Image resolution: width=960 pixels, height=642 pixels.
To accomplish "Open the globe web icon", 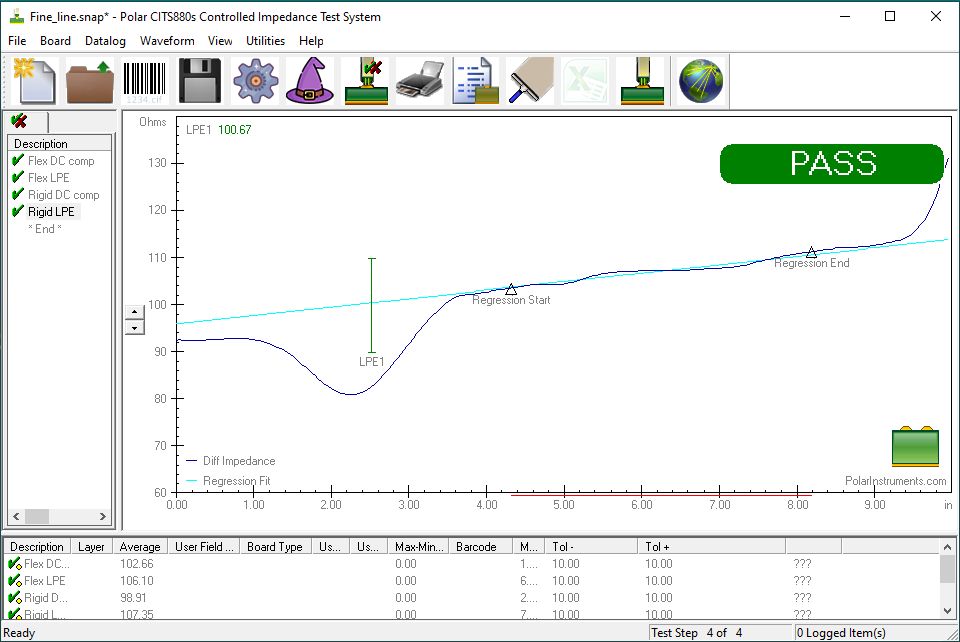I will click(701, 81).
